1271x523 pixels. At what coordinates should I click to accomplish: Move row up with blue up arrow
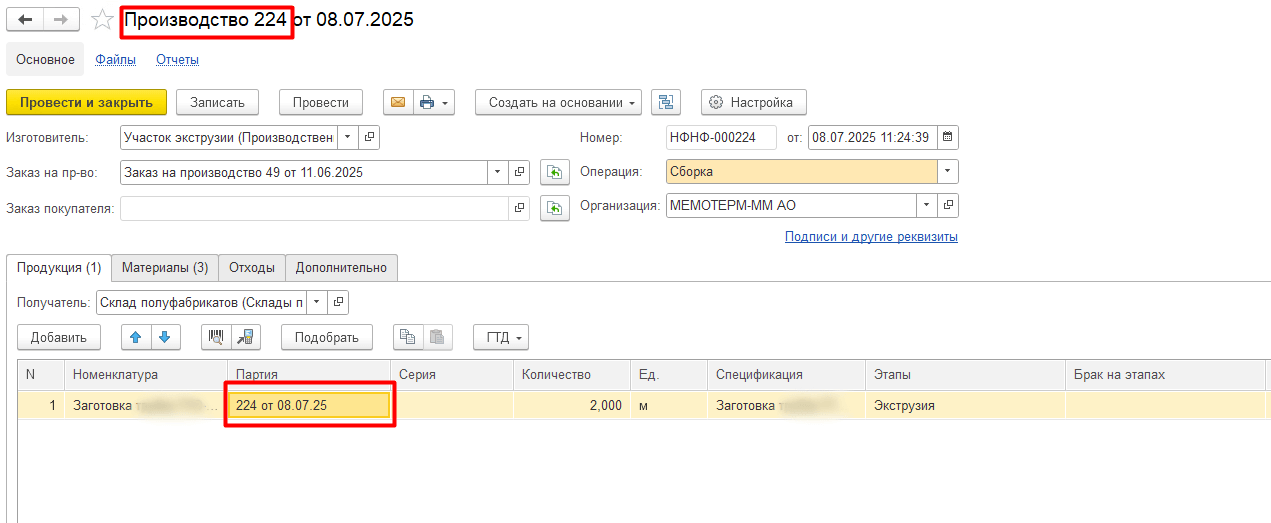(x=136, y=337)
